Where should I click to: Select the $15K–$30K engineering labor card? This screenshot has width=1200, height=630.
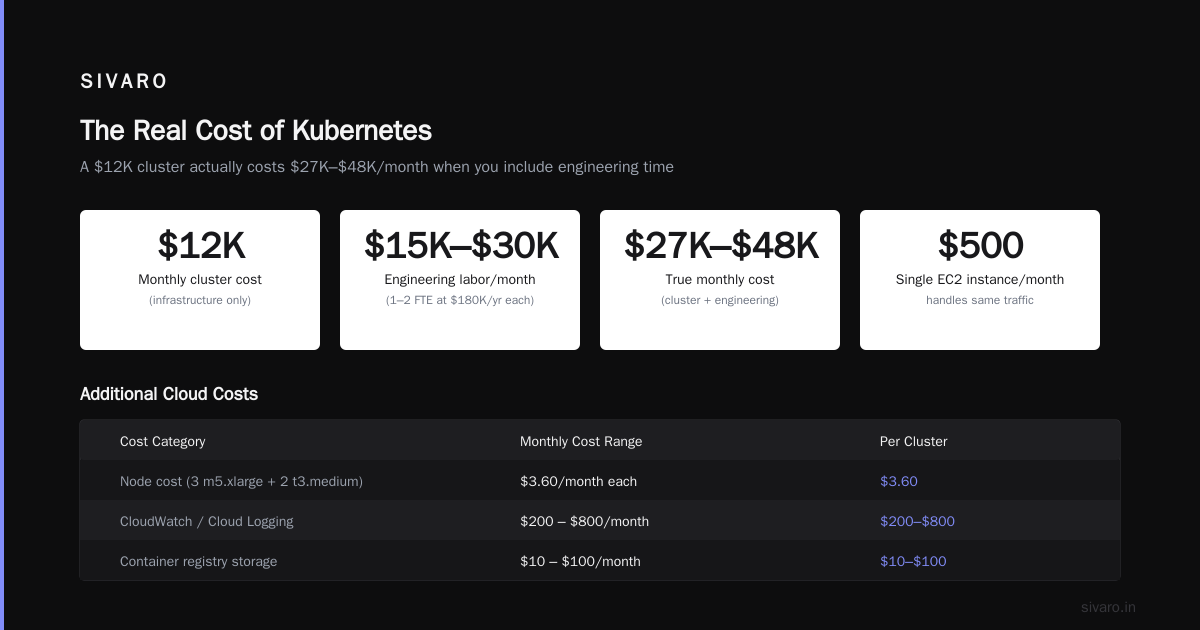pos(460,280)
